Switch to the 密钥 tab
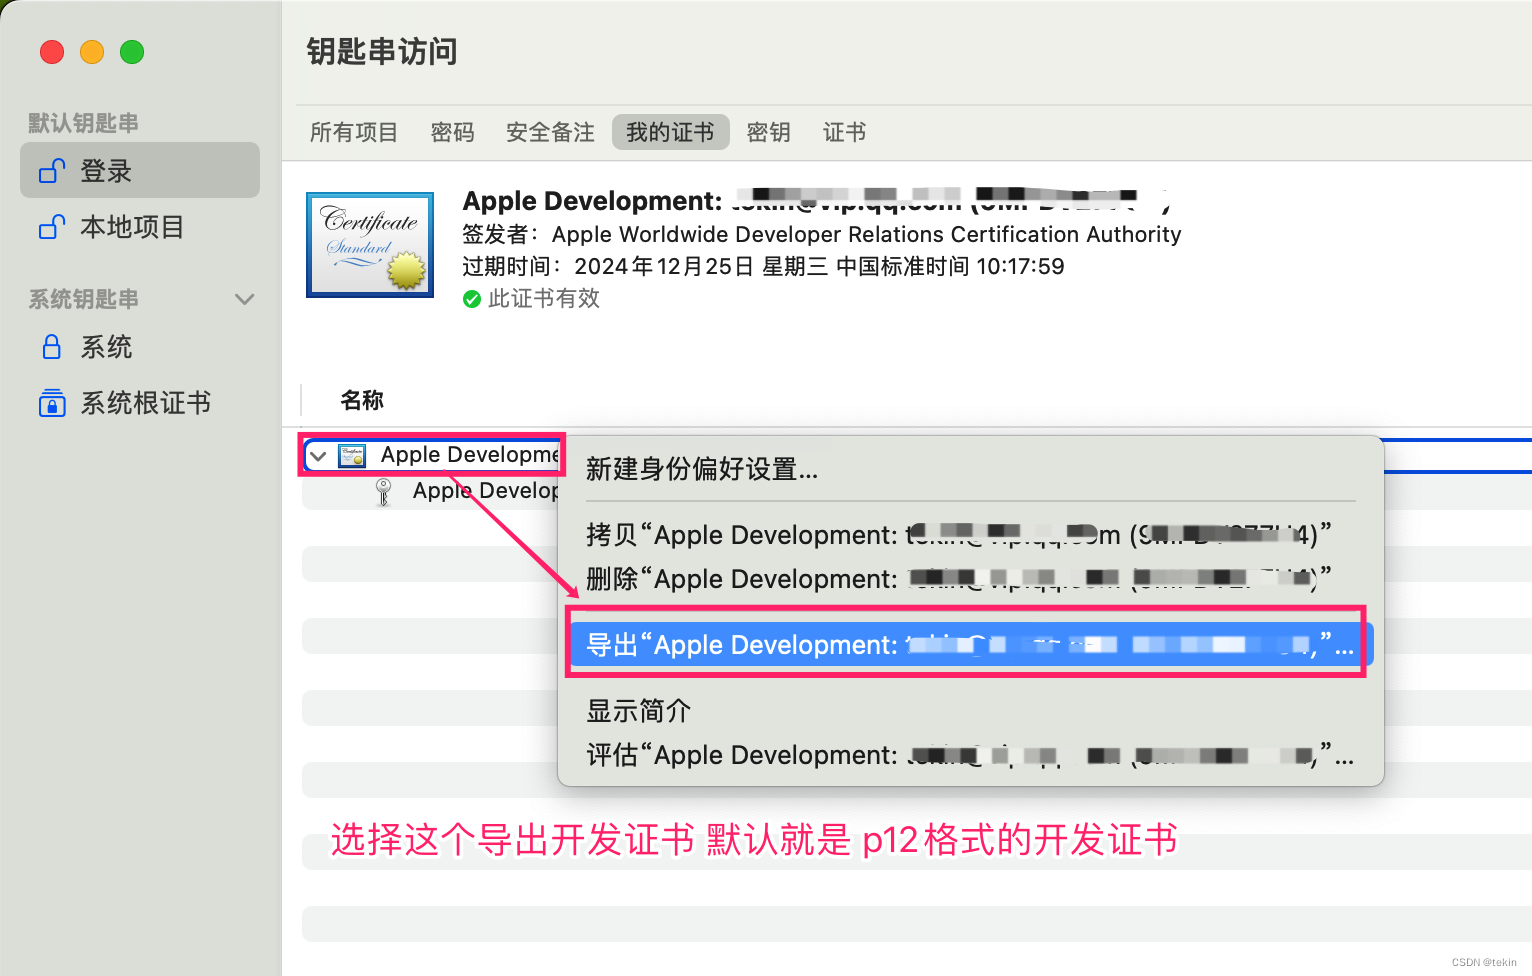 tap(768, 132)
